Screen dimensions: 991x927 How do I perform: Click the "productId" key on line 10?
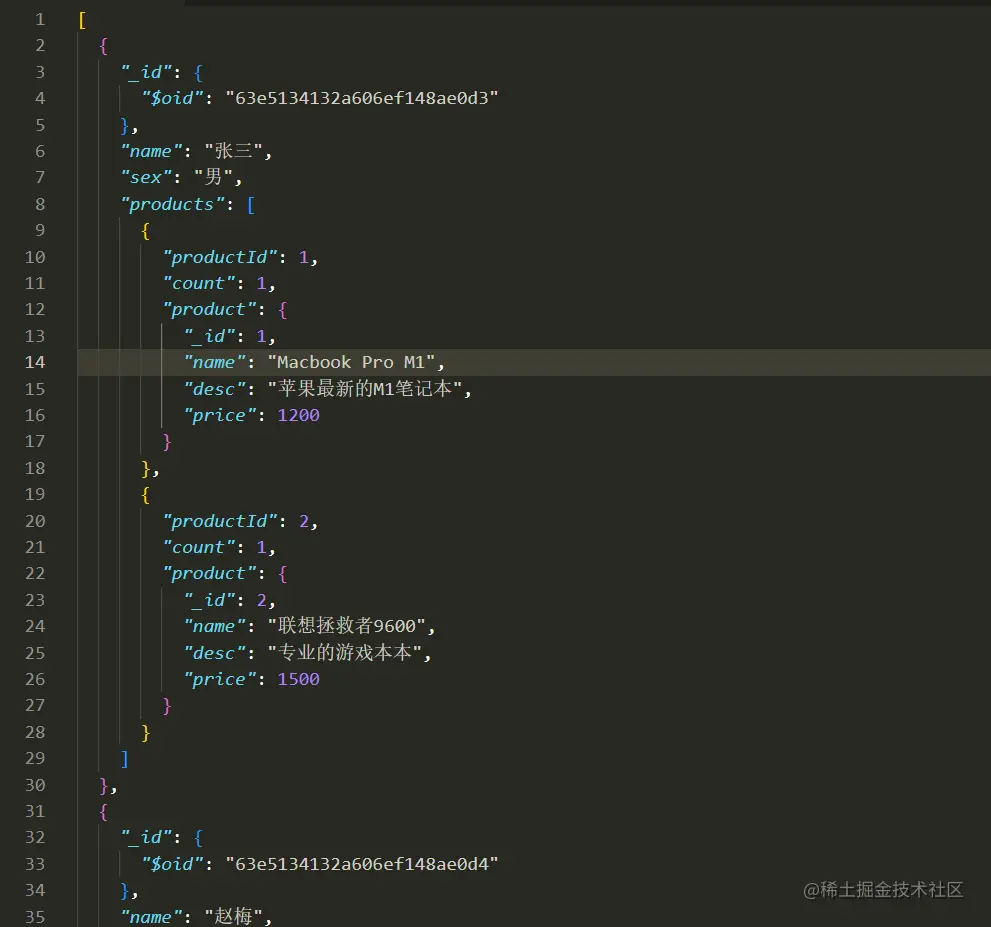tap(220, 257)
